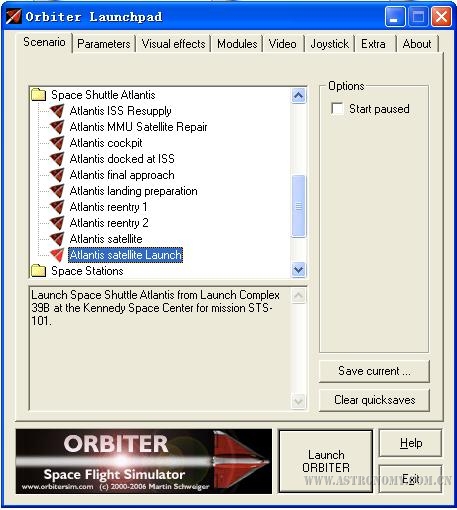Click the Atlantis satellite scenario icon
457x510 pixels.
(x=57, y=239)
